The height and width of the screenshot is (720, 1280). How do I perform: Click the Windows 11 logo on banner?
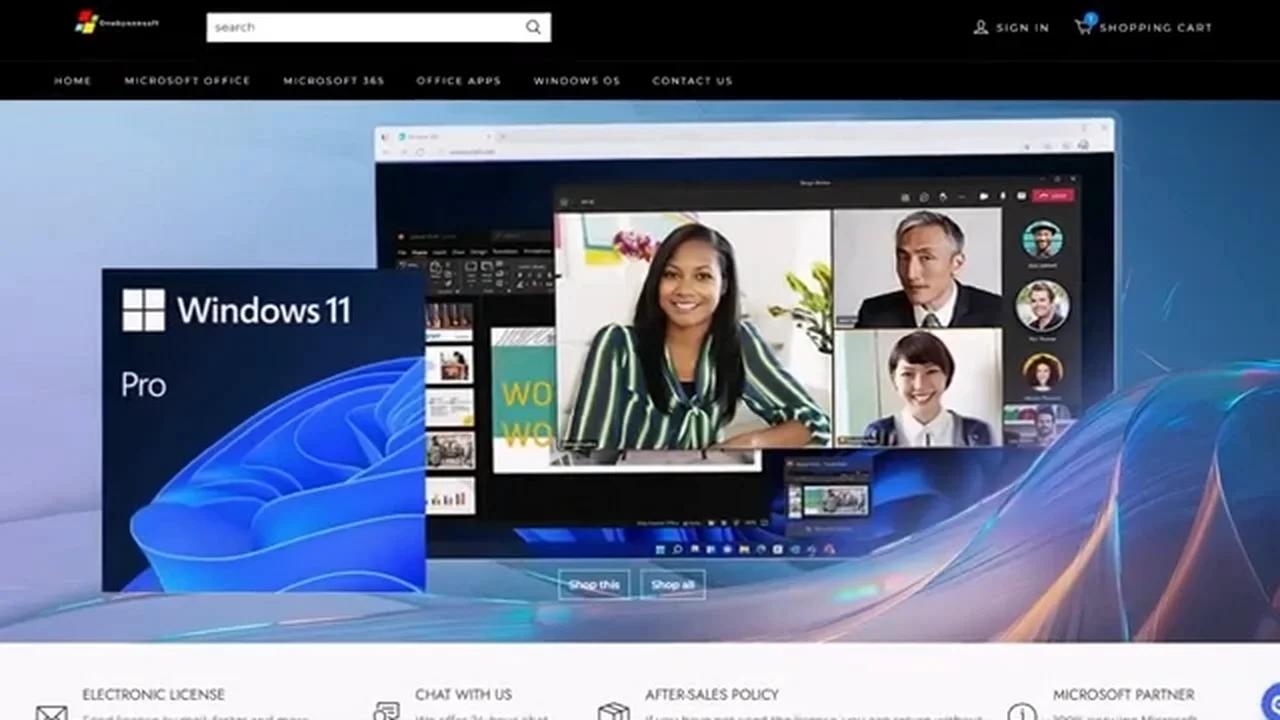[x=143, y=310]
